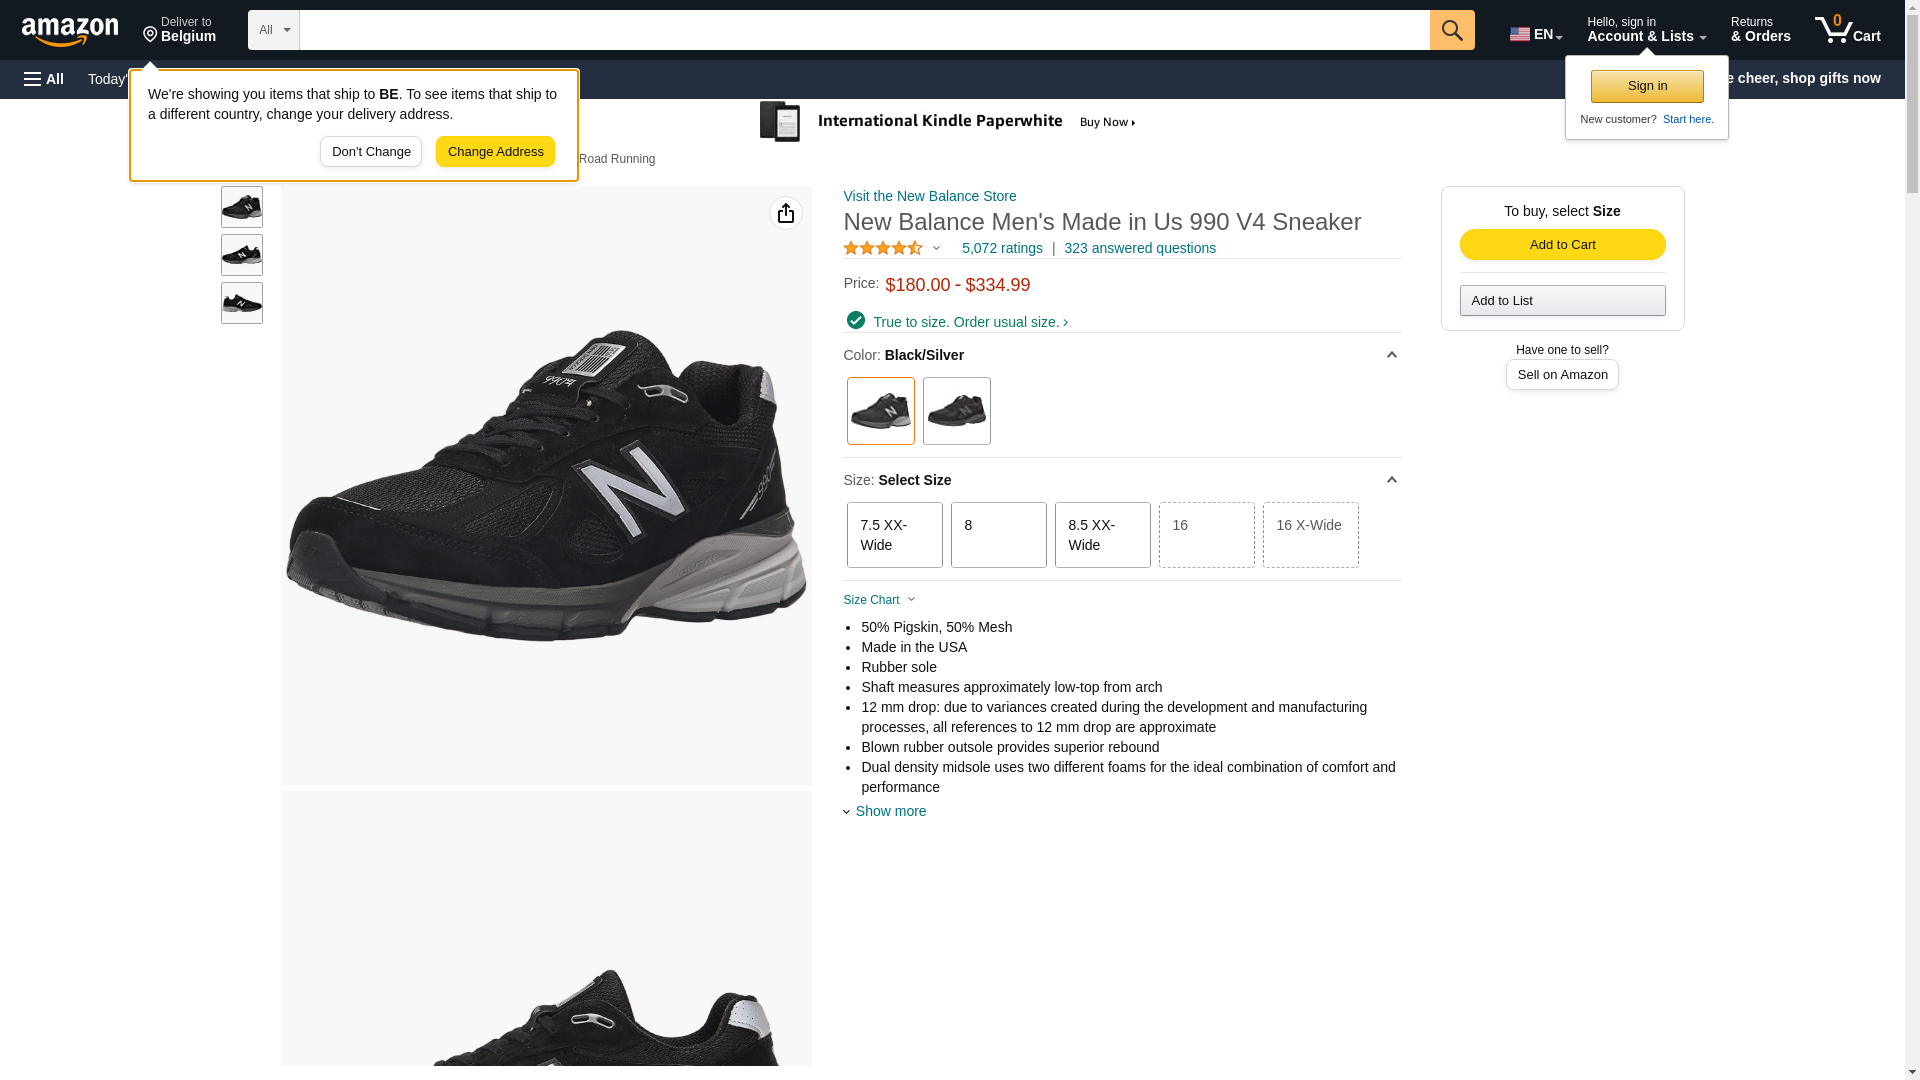The width and height of the screenshot is (1920, 1080).
Task: Select size 8
Action: point(997,535)
